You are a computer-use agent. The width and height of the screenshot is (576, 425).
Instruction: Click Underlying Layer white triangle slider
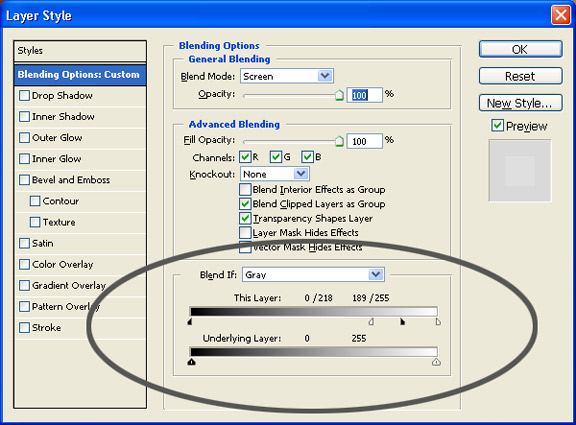coord(436,362)
